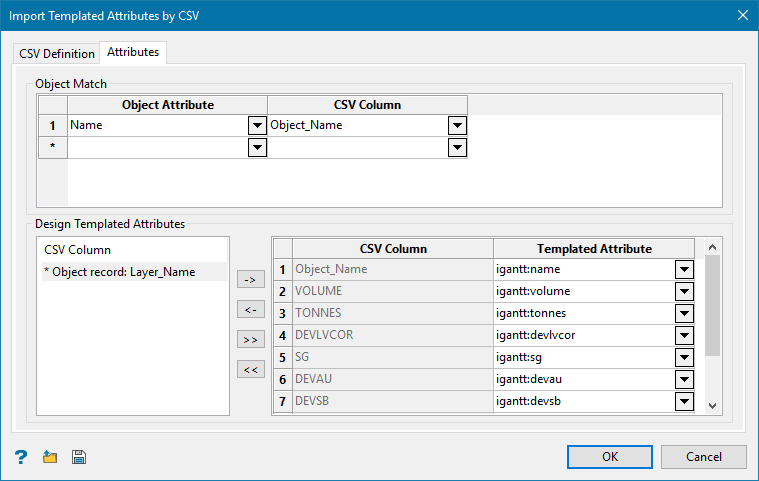The height and width of the screenshot is (481, 759).
Task: Click the blue help question mark icon
Action: click(21, 457)
